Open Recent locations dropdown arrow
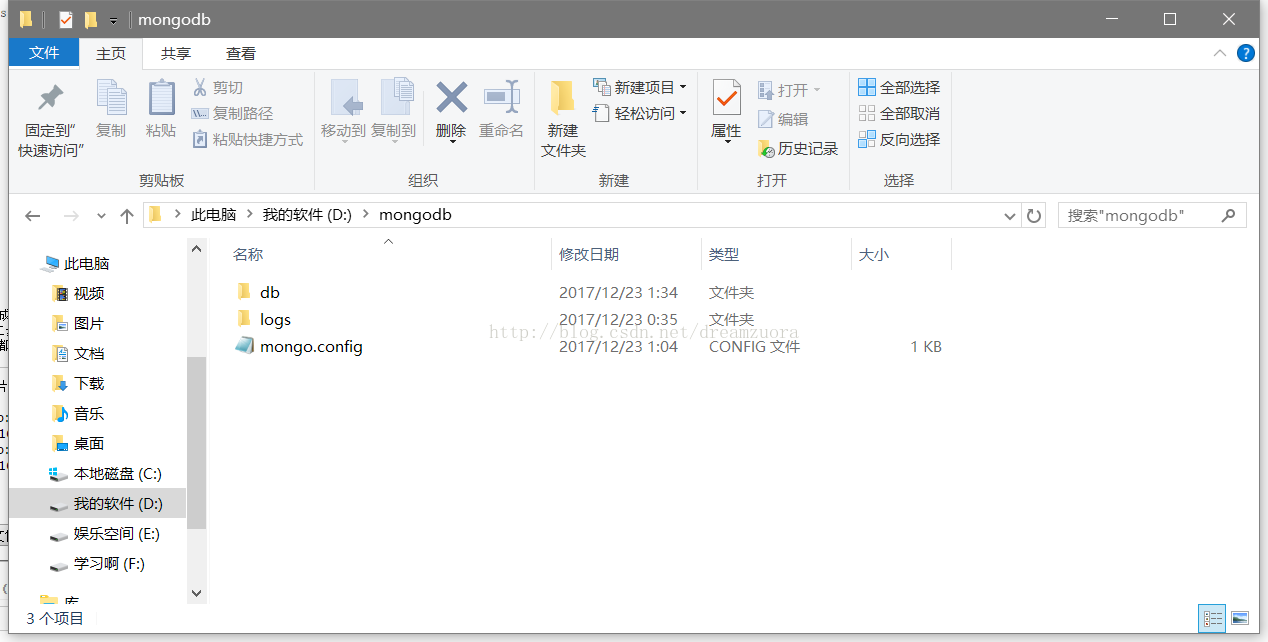The width and height of the screenshot is (1268, 642). [101, 215]
